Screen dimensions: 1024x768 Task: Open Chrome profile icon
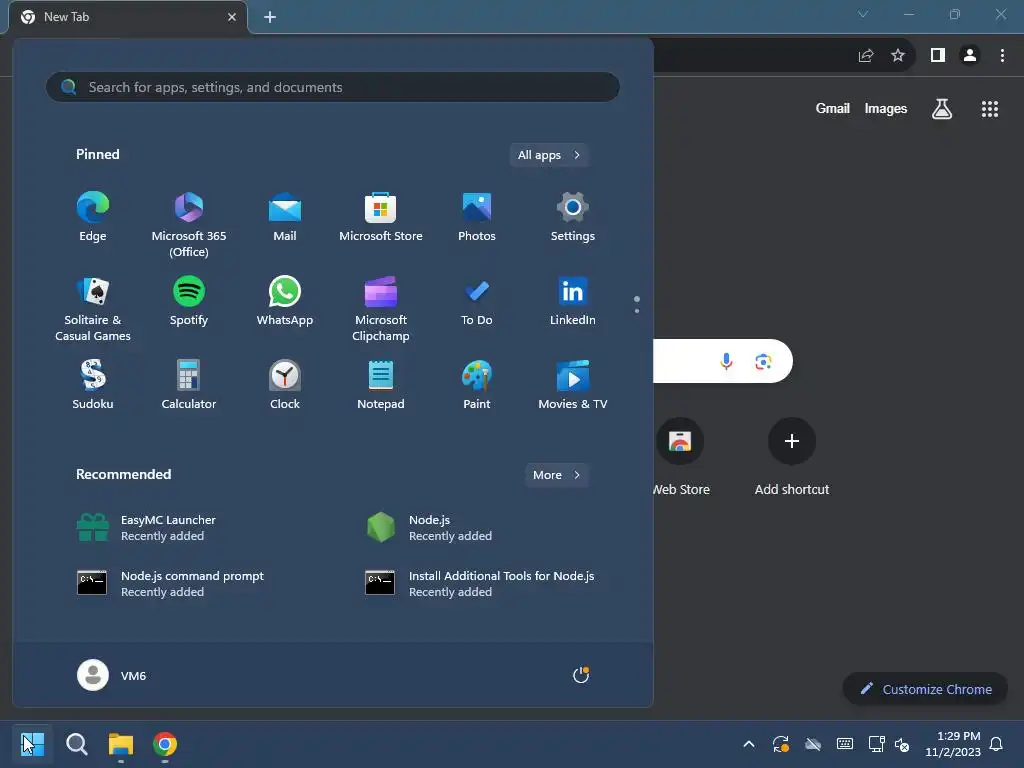click(x=969, y=56)
